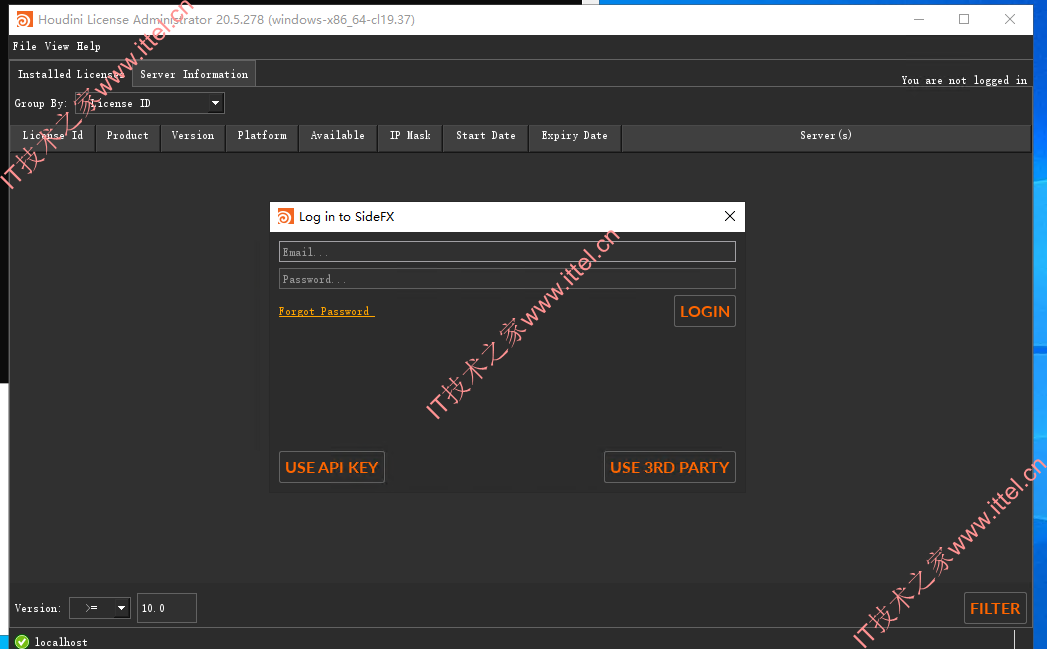Screen dimensions: 1047x649
Task: Apply the FILTER button
Action: point(995,608)
